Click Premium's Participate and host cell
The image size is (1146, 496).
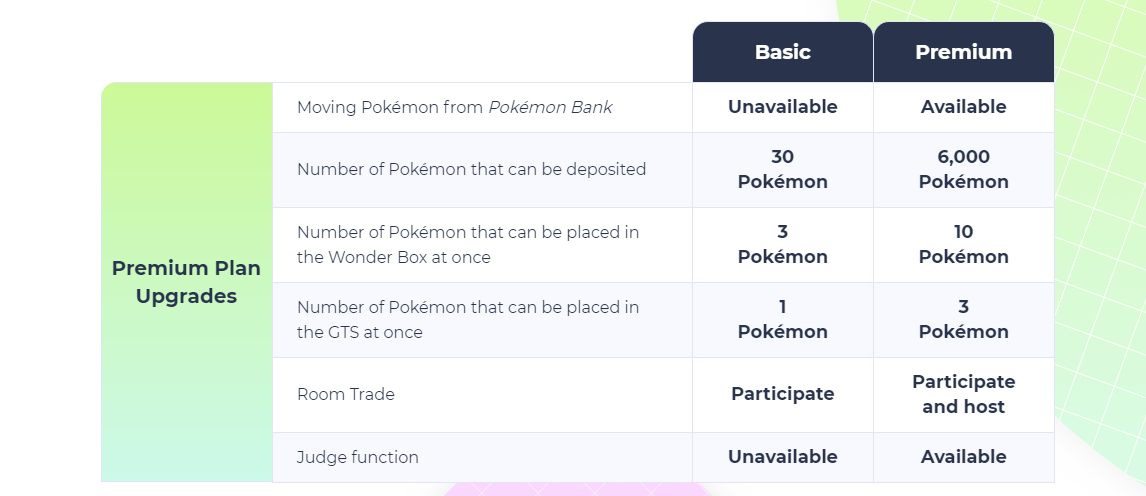[964, 394]
